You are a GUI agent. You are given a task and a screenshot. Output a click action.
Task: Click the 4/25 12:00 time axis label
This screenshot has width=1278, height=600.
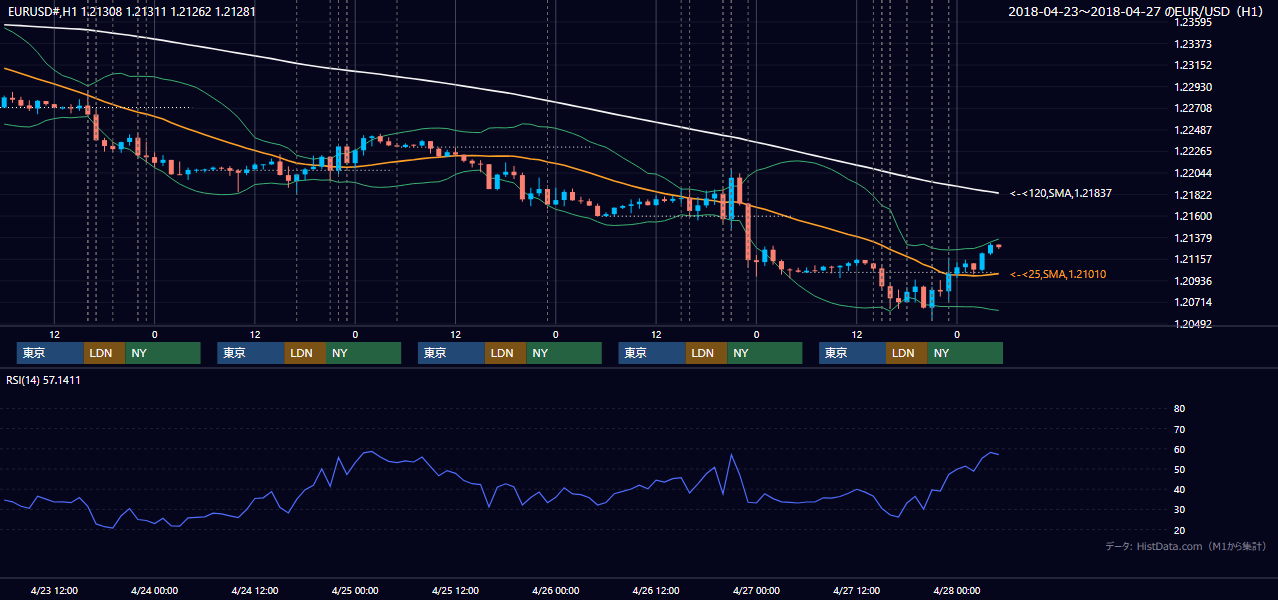(456, 590)
